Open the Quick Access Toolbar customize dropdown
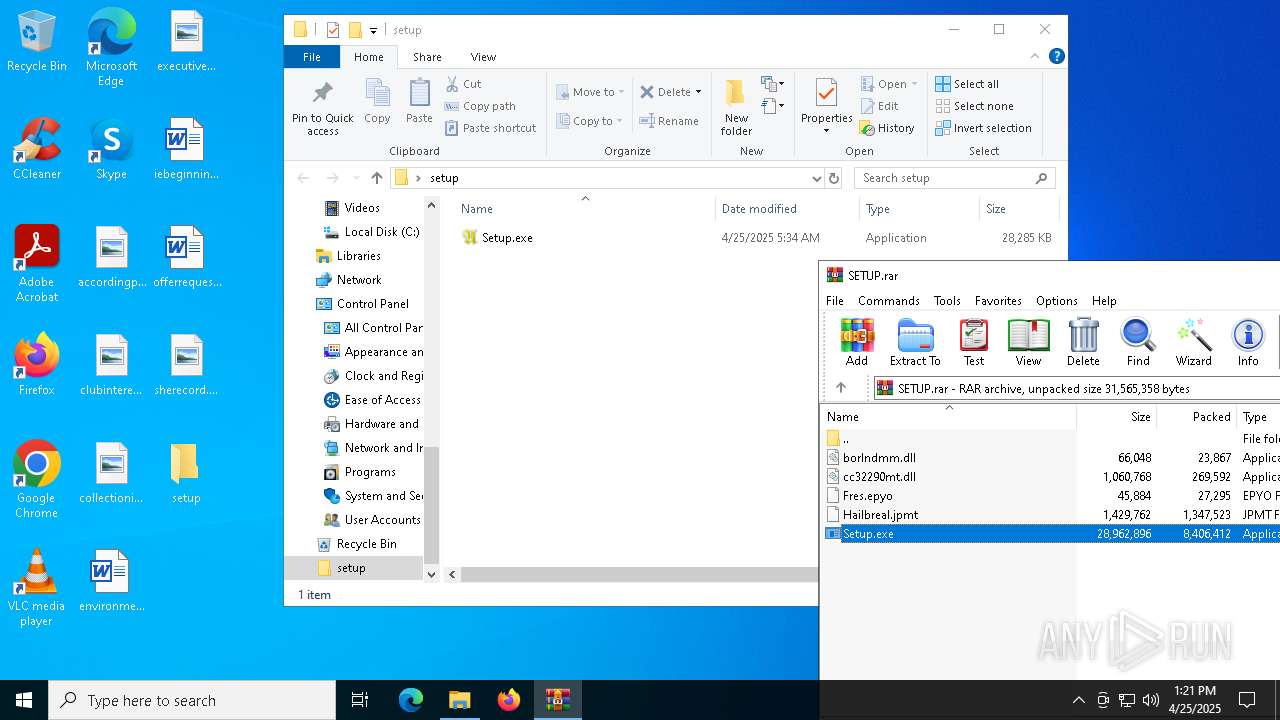 click(x=373, y=30)
